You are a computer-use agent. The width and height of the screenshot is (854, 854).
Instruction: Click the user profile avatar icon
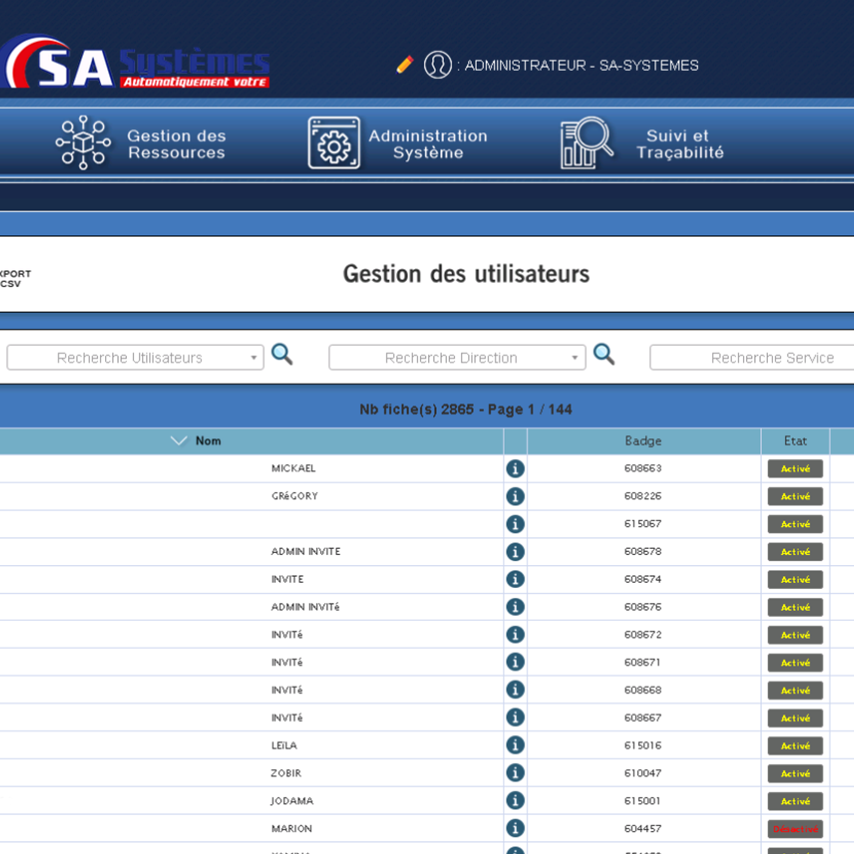point(437,65)
